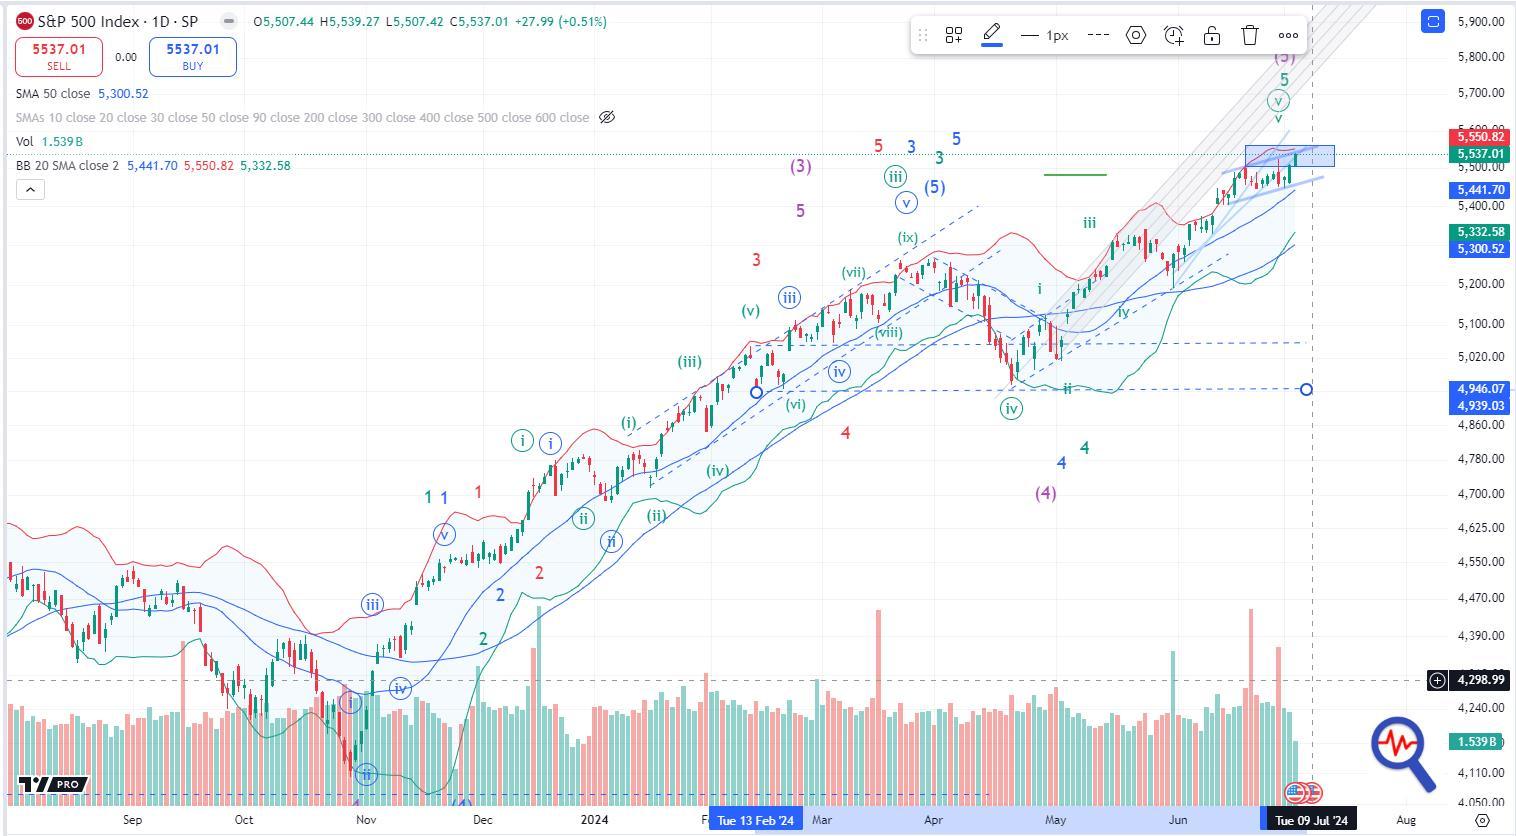Select the Vol 1.539B legend

tap(49, 142)
